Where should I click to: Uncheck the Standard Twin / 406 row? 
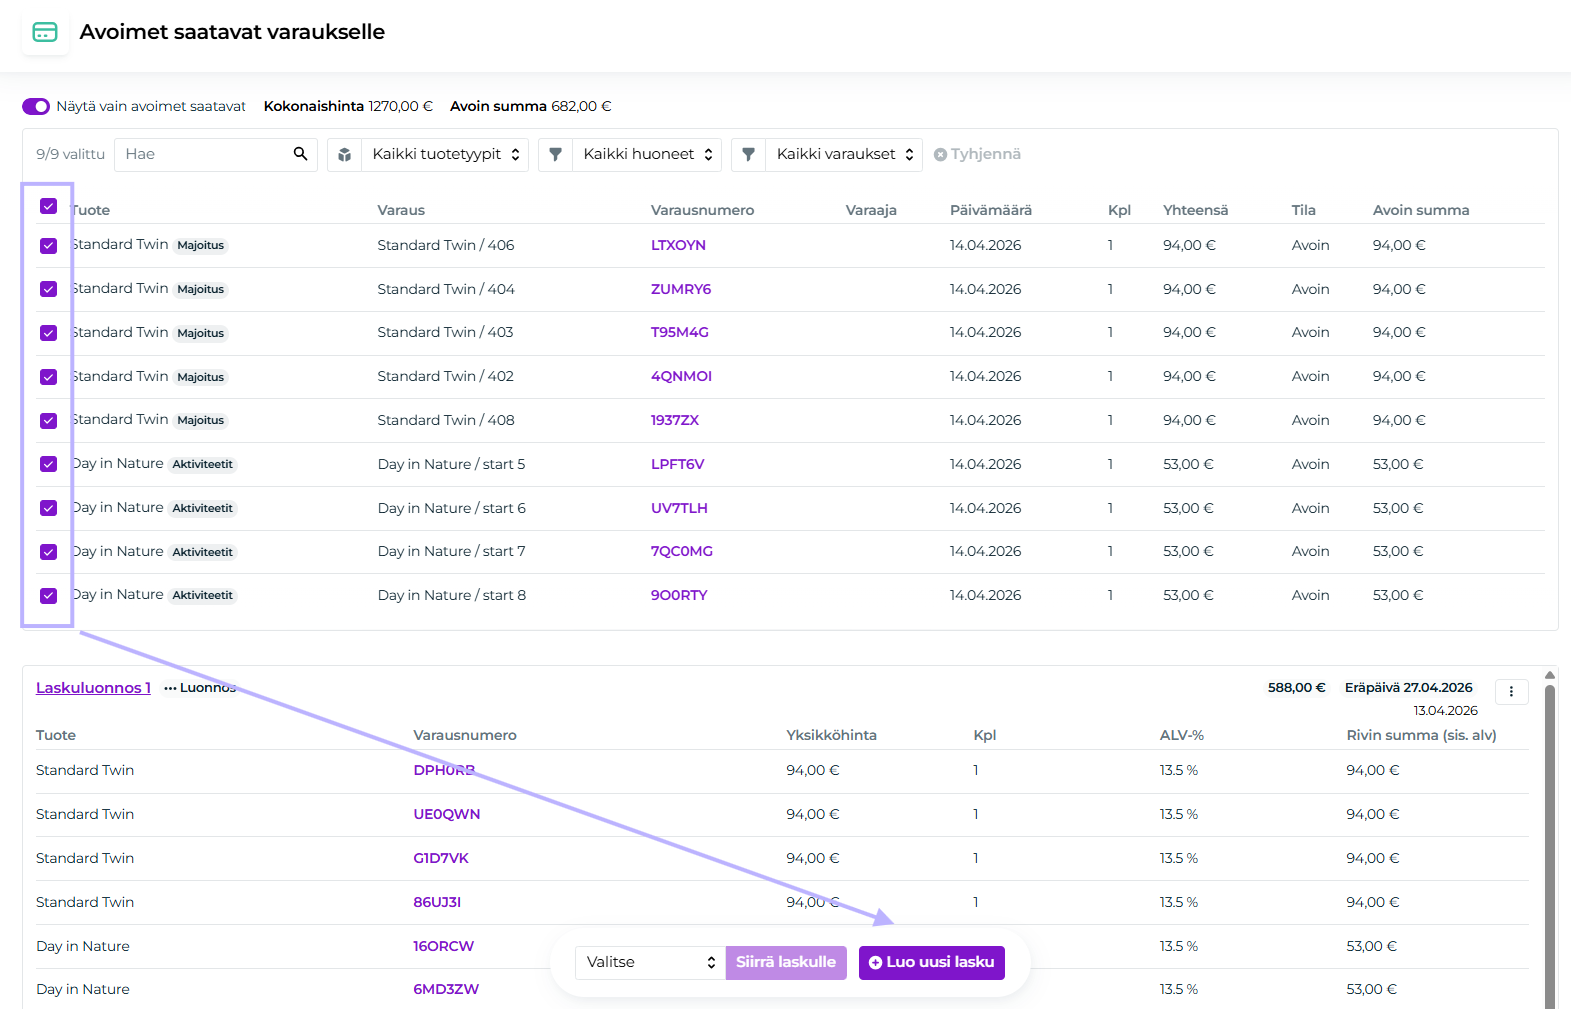(48, 246)
